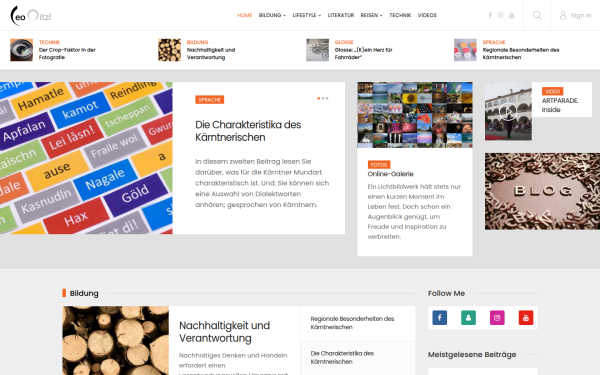Open top-strip 'Regionale Besonderheiten des Kärntnerischen' link

[x=521, y=54]
